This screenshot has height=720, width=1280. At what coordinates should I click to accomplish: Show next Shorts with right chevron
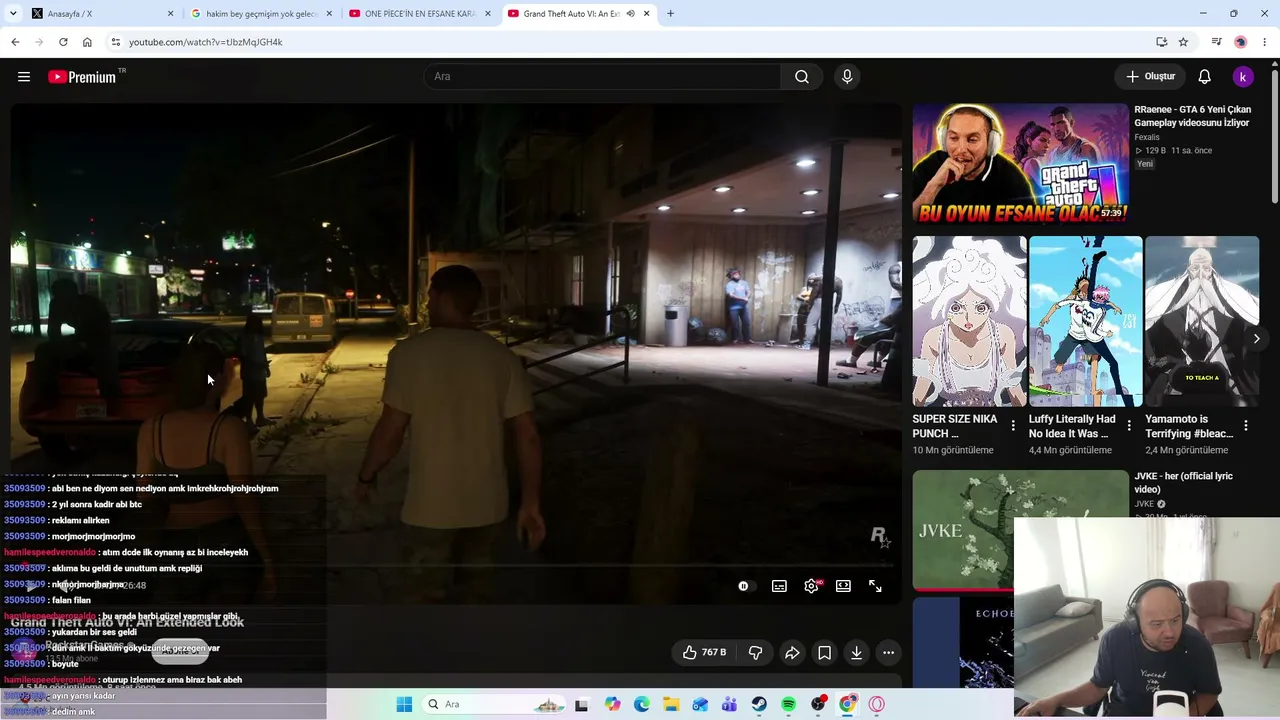click(1256, 339)
